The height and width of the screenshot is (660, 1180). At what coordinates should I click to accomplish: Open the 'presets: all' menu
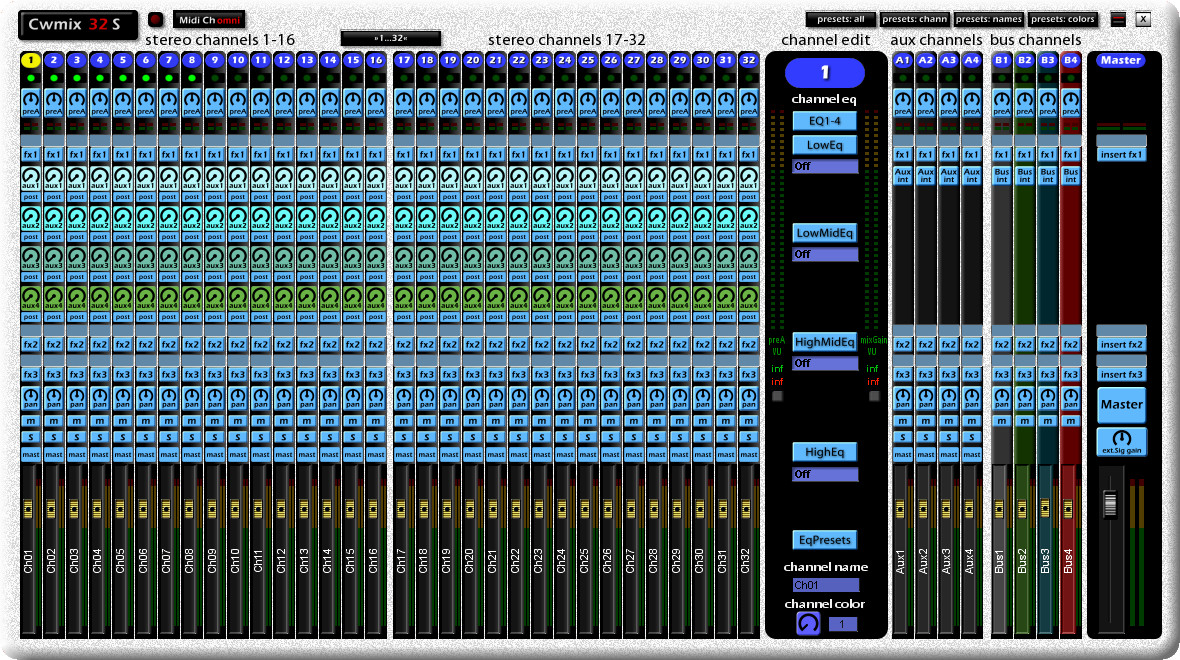pos(840,19)
